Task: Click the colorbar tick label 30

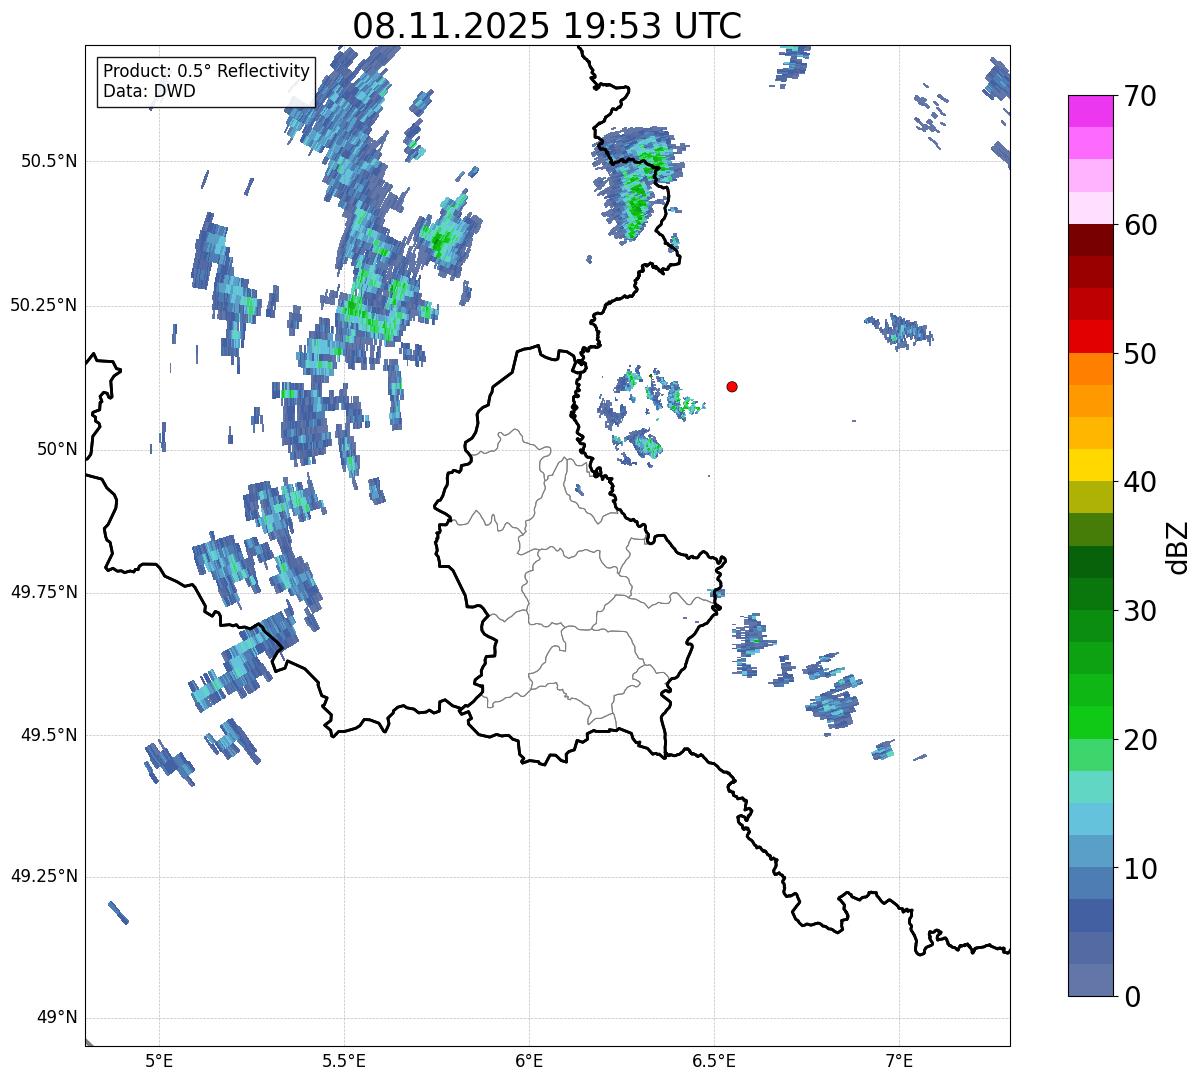Action: tap(1140, 611)
